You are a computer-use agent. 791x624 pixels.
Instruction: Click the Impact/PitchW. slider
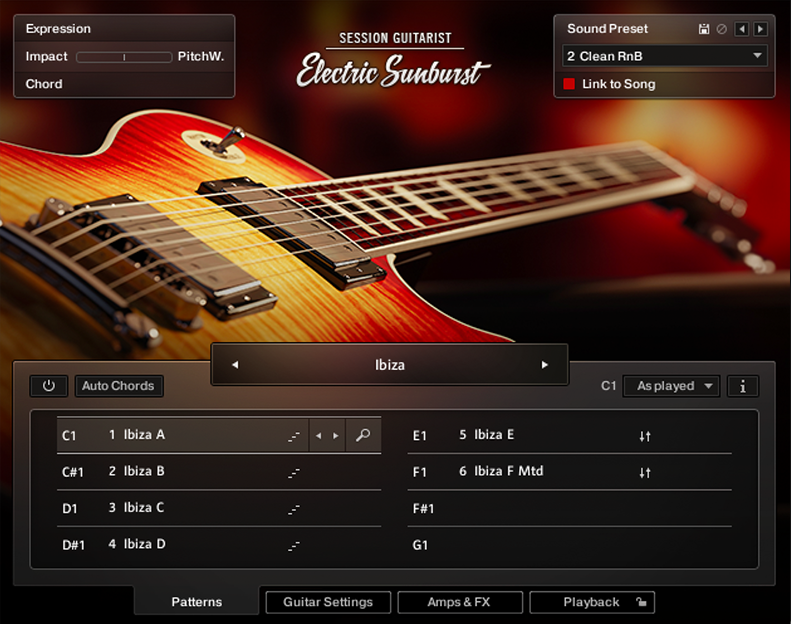point(124,57)
